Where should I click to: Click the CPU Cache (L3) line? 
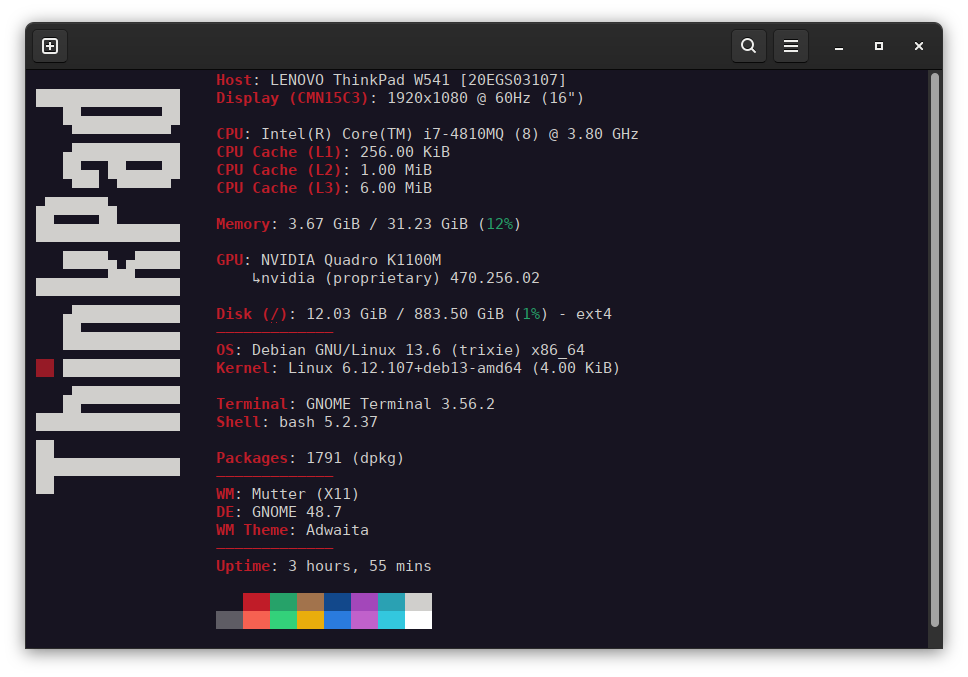[x=323, y=188]
